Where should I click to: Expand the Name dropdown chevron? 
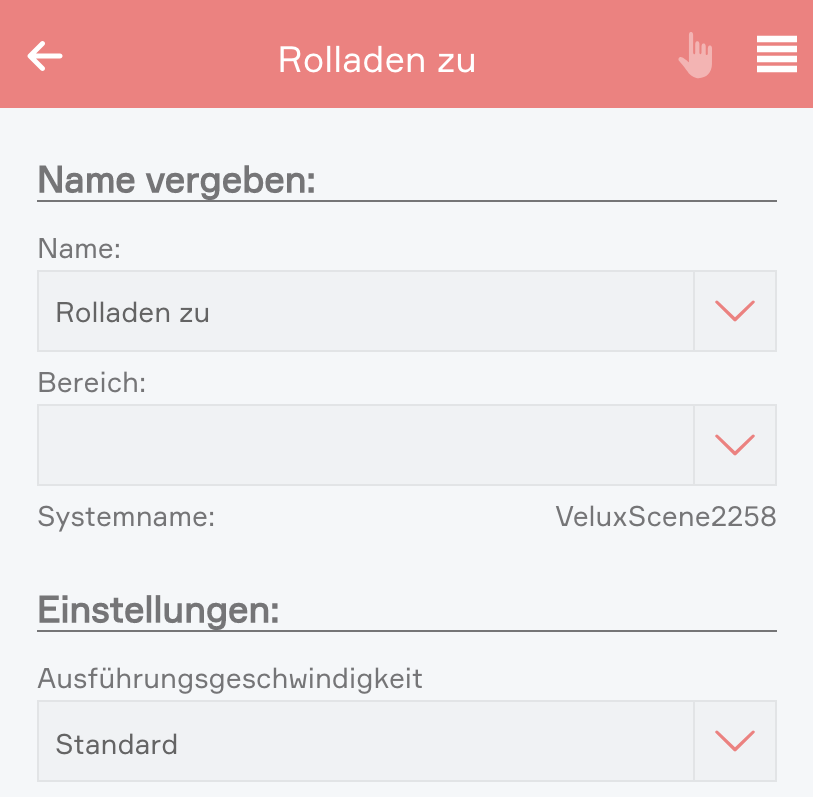[x=735, y=311]
